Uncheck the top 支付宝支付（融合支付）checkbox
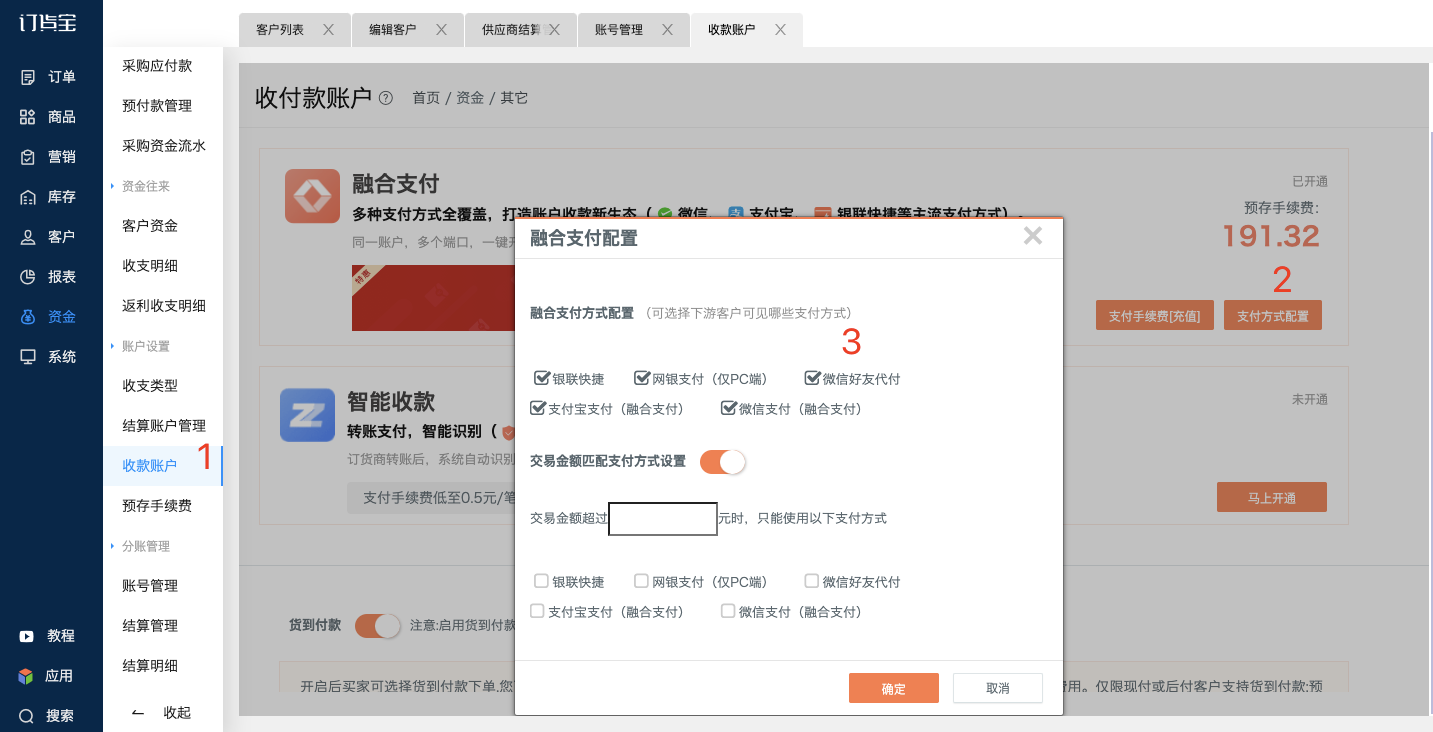This screenshot has height=732, width=1433. (537, 408)
